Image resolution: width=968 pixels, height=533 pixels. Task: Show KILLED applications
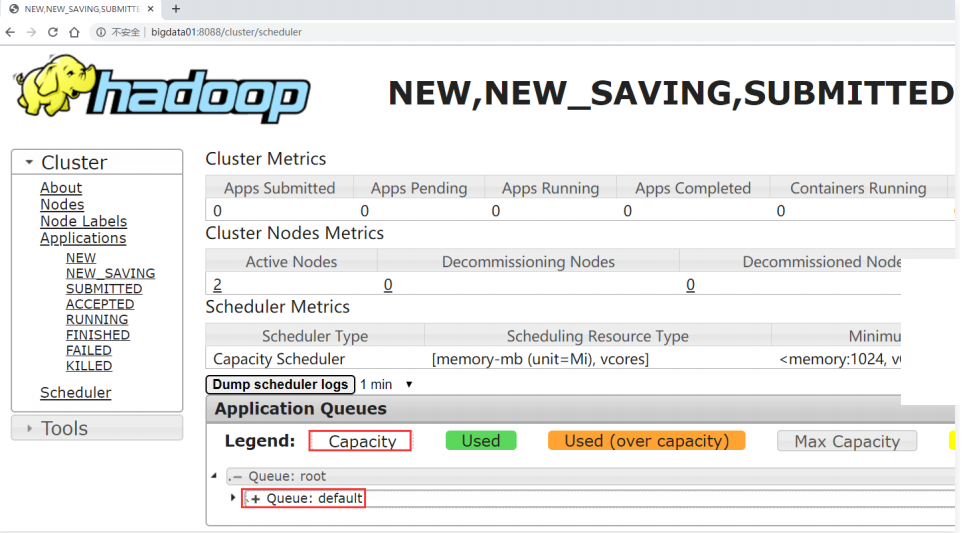click(89, 366)
